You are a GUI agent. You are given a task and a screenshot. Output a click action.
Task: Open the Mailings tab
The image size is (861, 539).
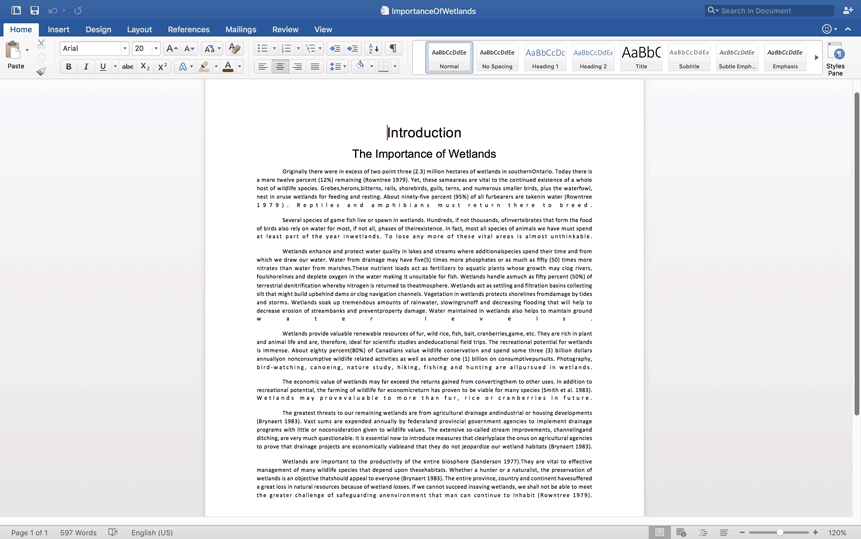(x=241, y=30)
